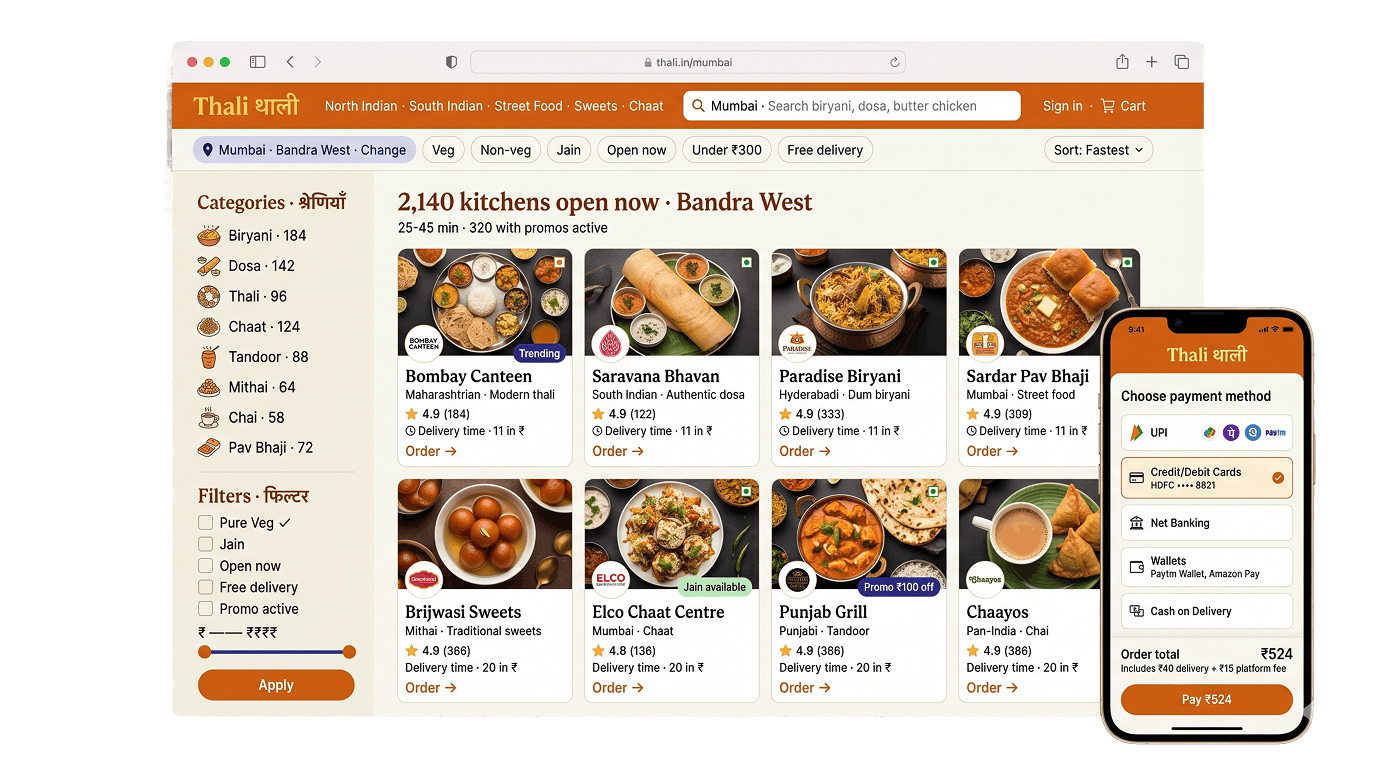Click the right price slider handle
This screenshot has width=1376, height=768.
(x=349, y=652)
